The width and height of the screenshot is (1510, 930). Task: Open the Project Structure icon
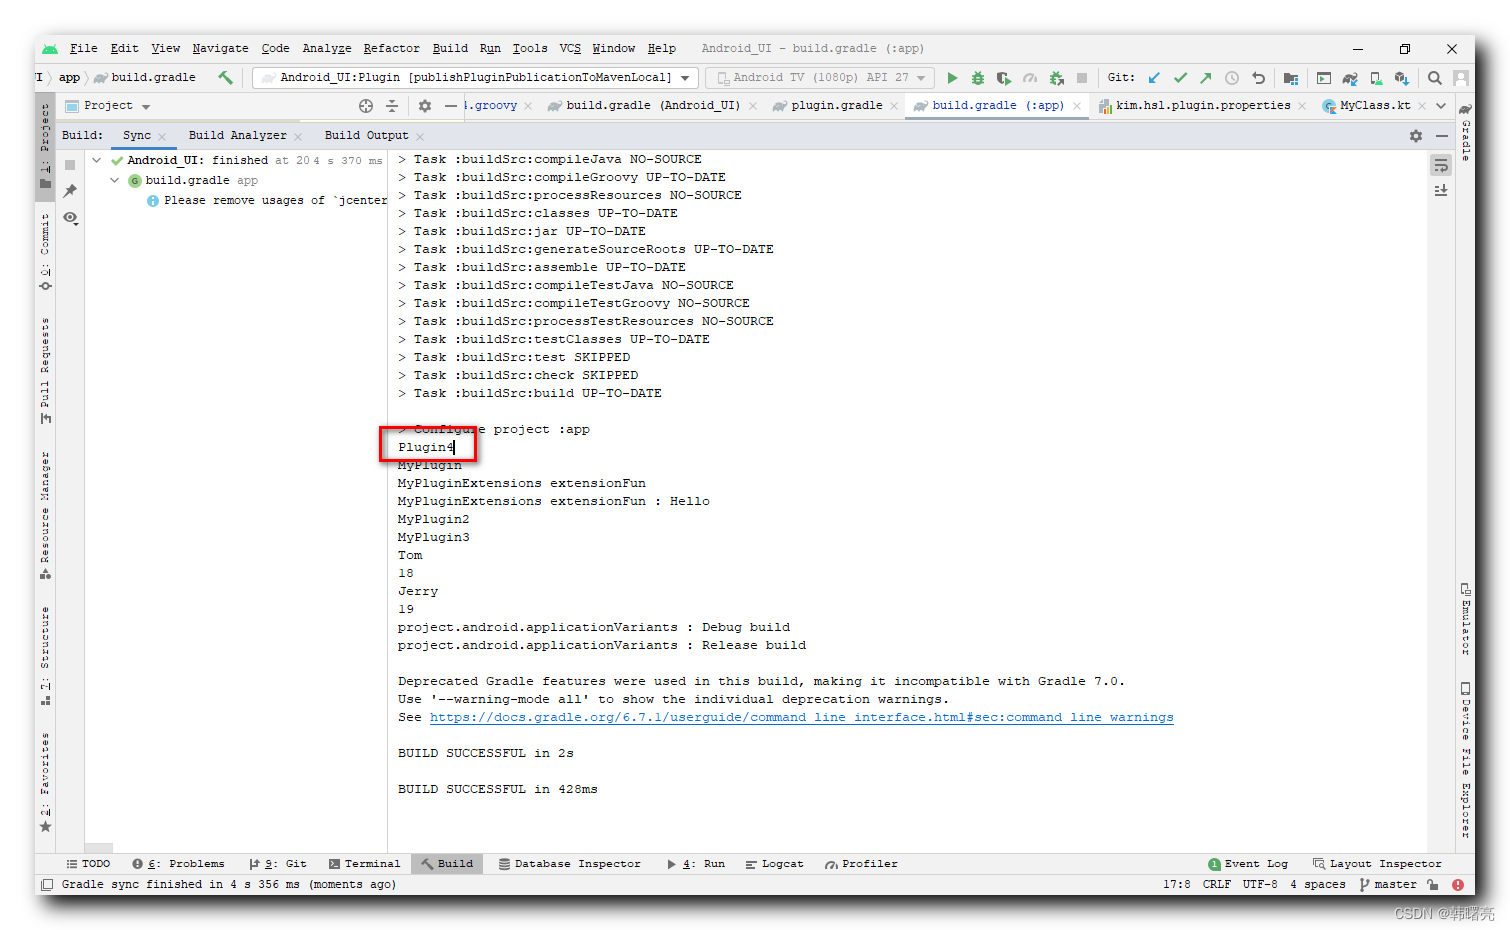coord(1291,77)
